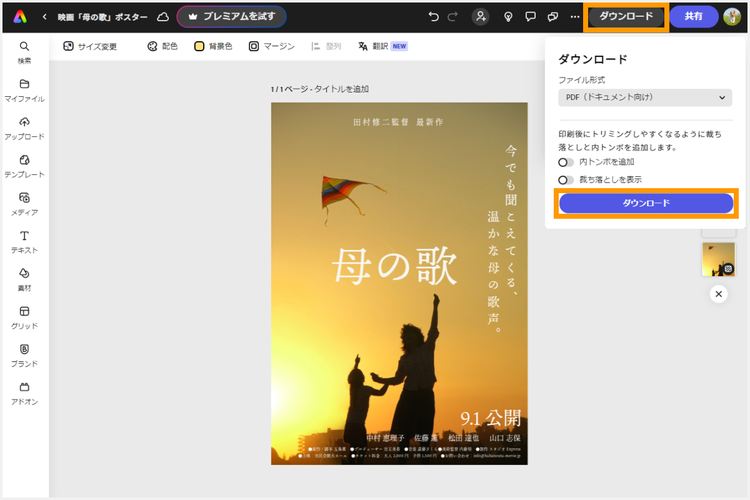Click the top bar ダウンロード button

[626, 17]
